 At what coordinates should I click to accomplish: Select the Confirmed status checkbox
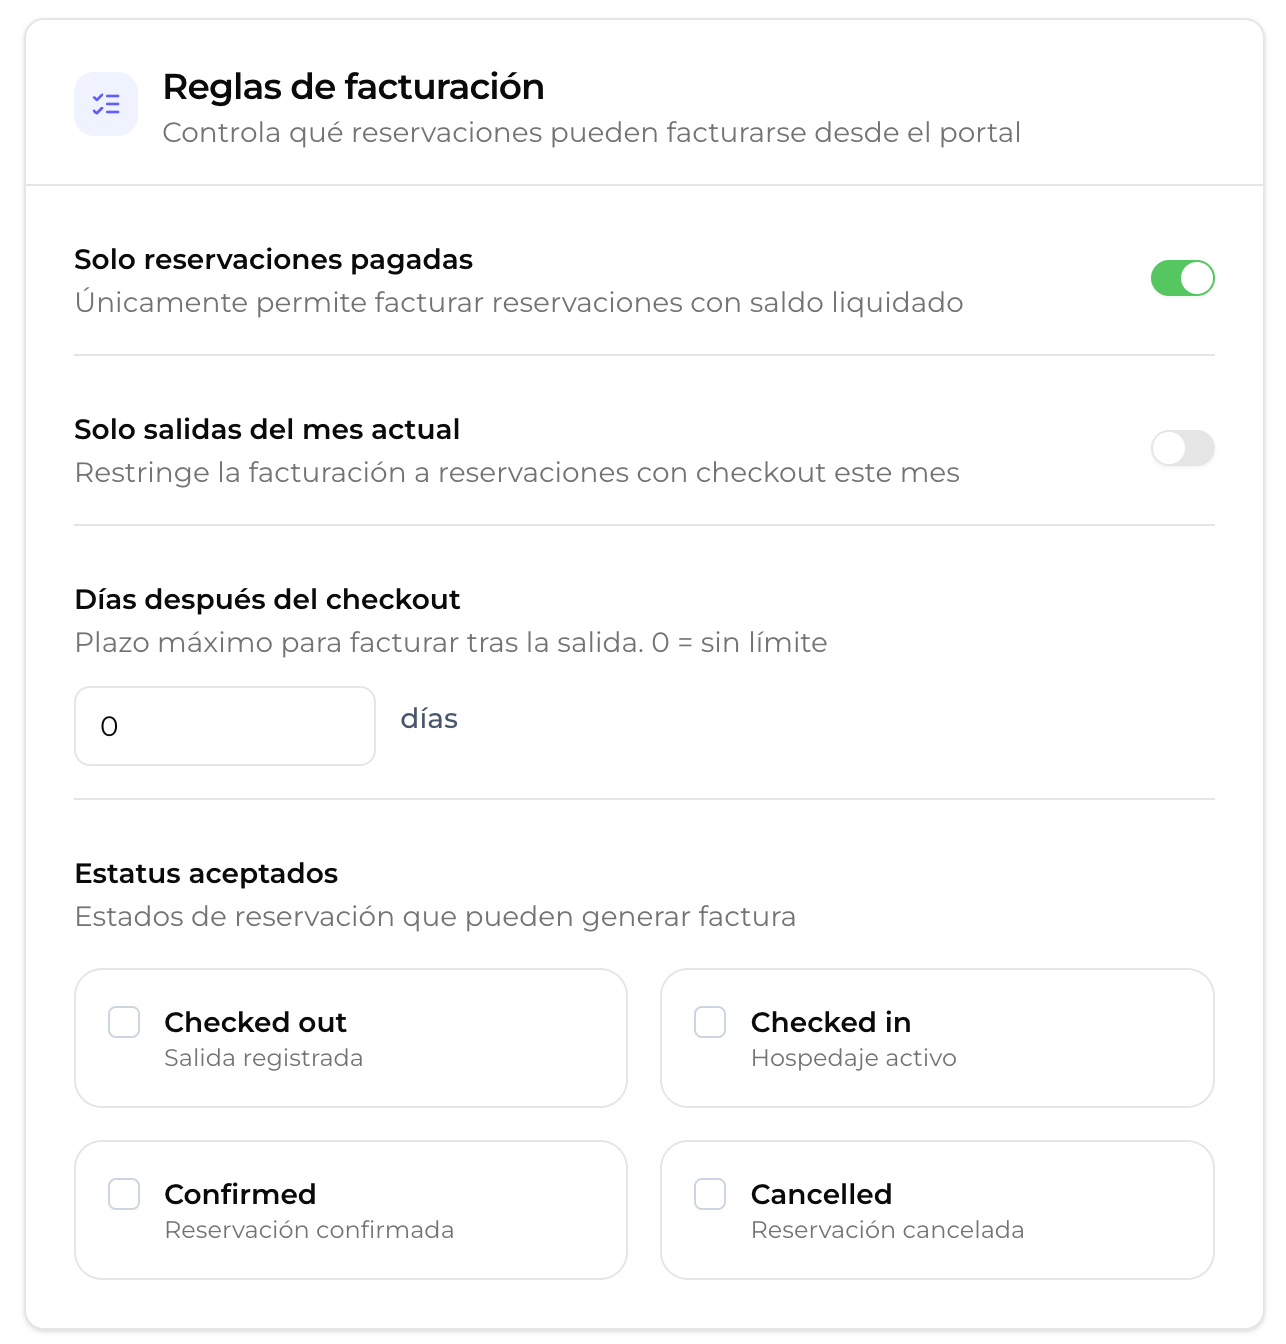(x=124, y=1194)
